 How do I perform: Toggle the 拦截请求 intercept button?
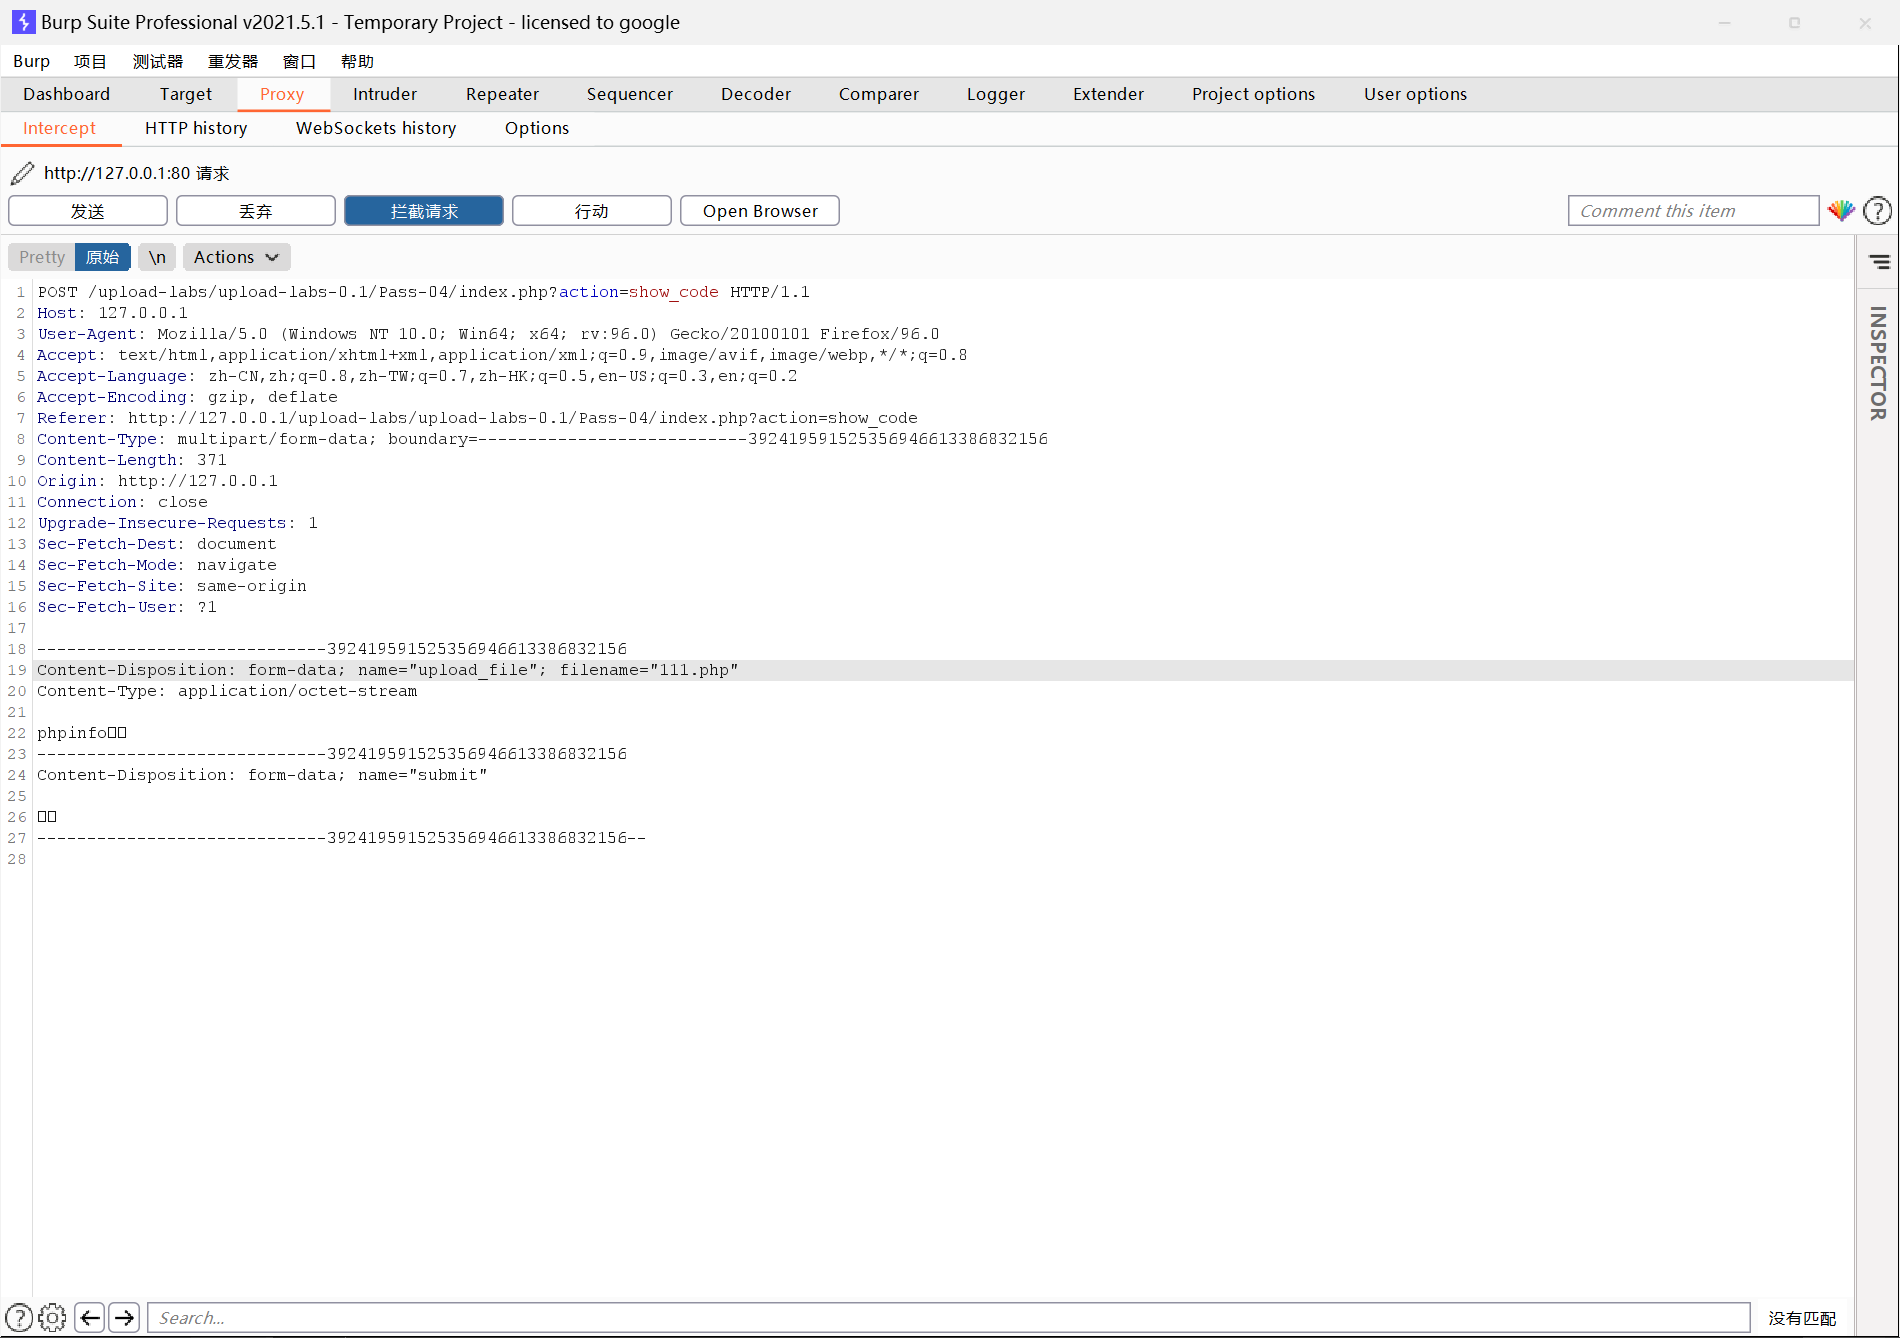[x=424, y=211]
